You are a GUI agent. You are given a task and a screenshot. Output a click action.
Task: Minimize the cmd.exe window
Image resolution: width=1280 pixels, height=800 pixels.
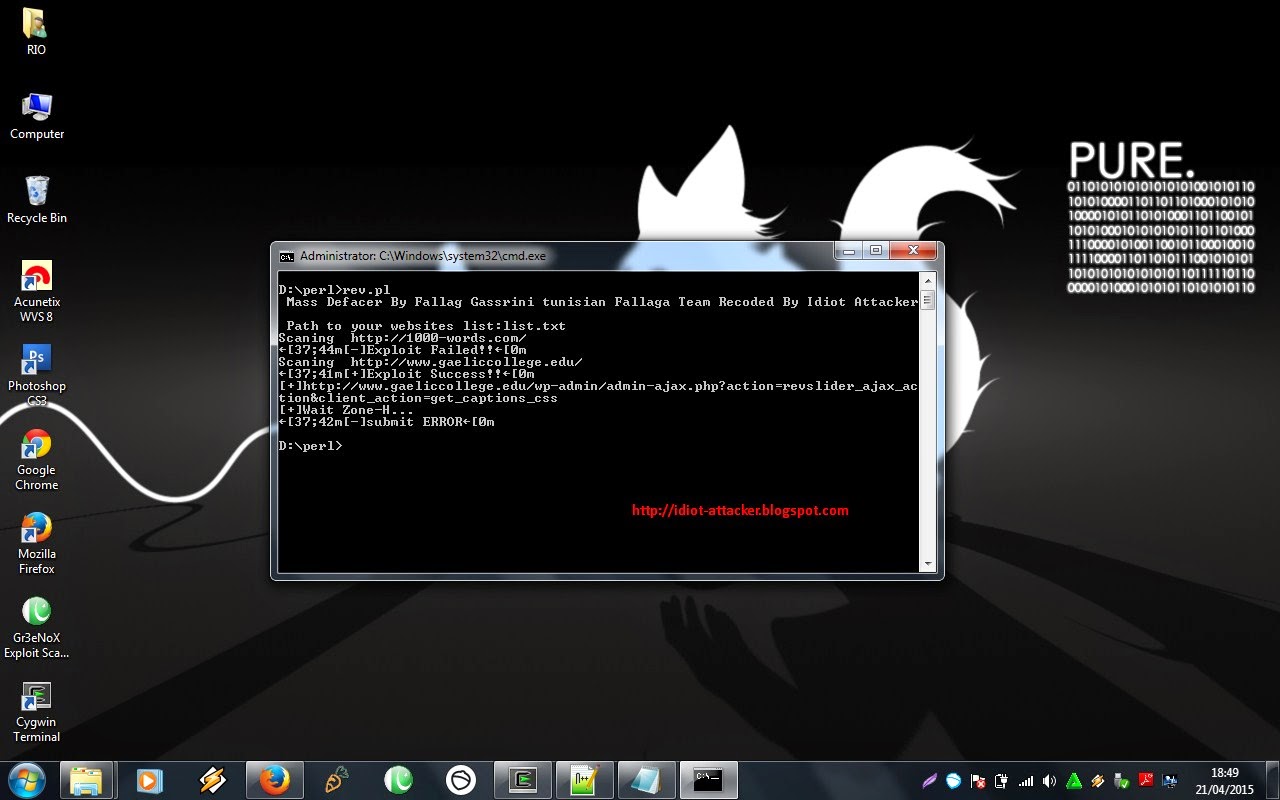(850, 251)
